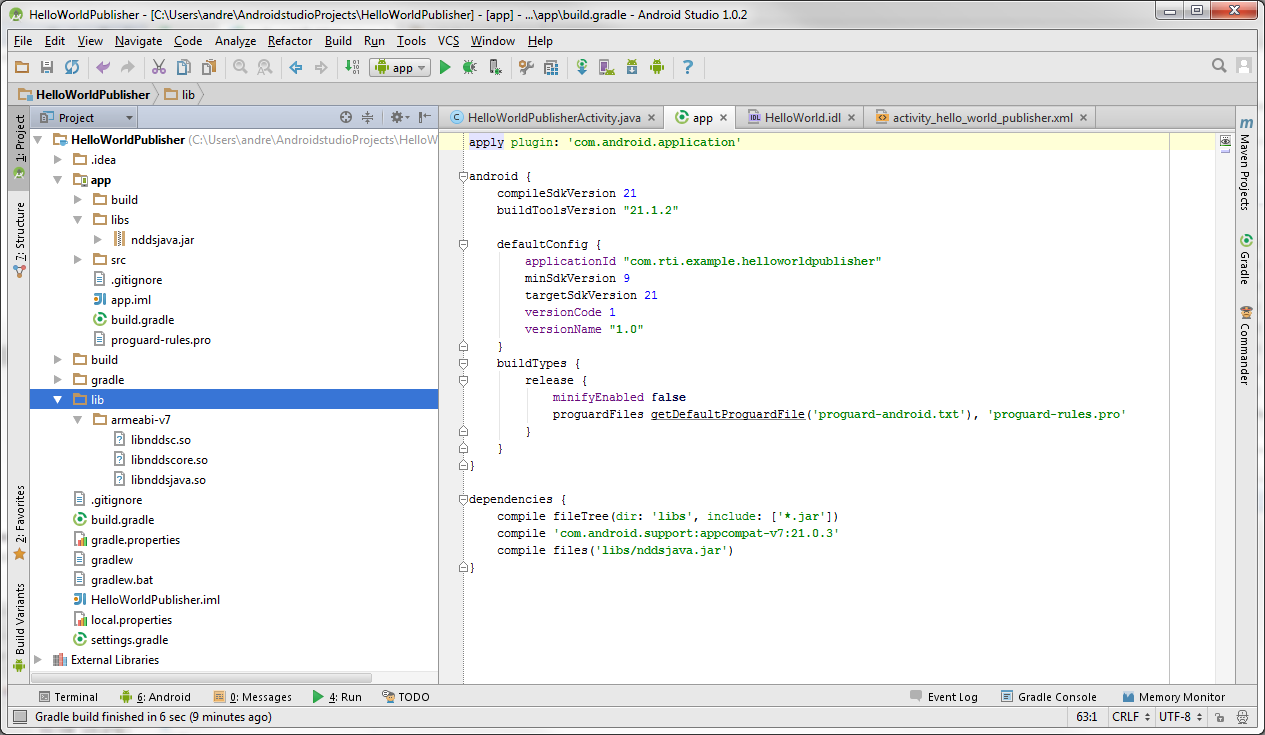Click the HelloWorldPublisher breadcrumb

84,95
